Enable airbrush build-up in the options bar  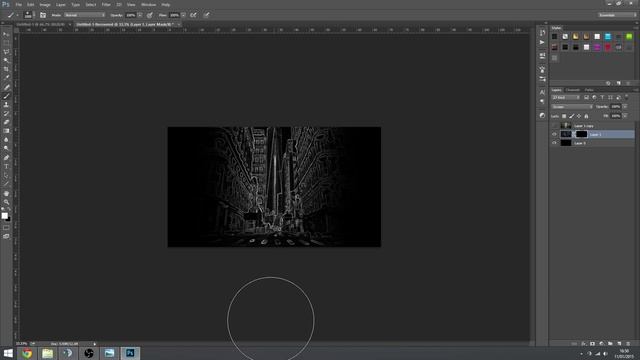click(x=193, y=15)
